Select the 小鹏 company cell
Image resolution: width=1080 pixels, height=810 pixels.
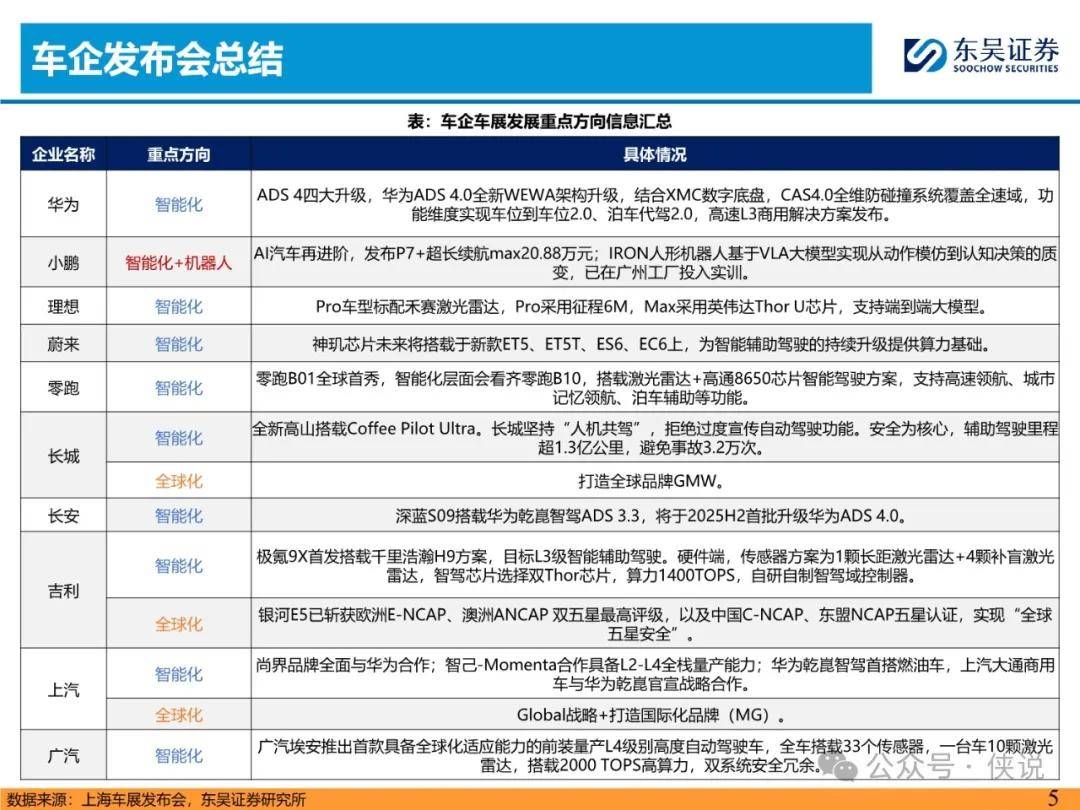point(63,262)
